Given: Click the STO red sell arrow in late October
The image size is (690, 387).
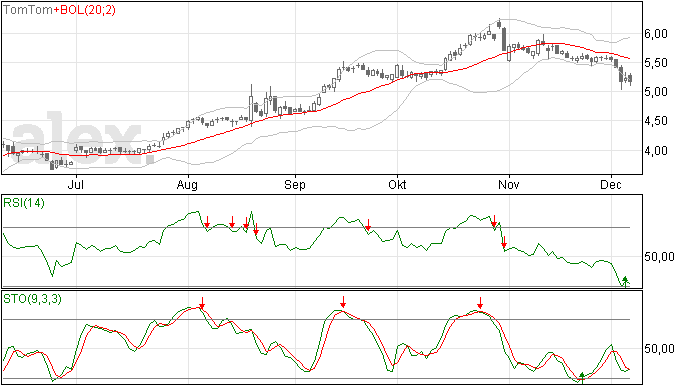Looking at the screenshot, I should click(x=480, y=303).
